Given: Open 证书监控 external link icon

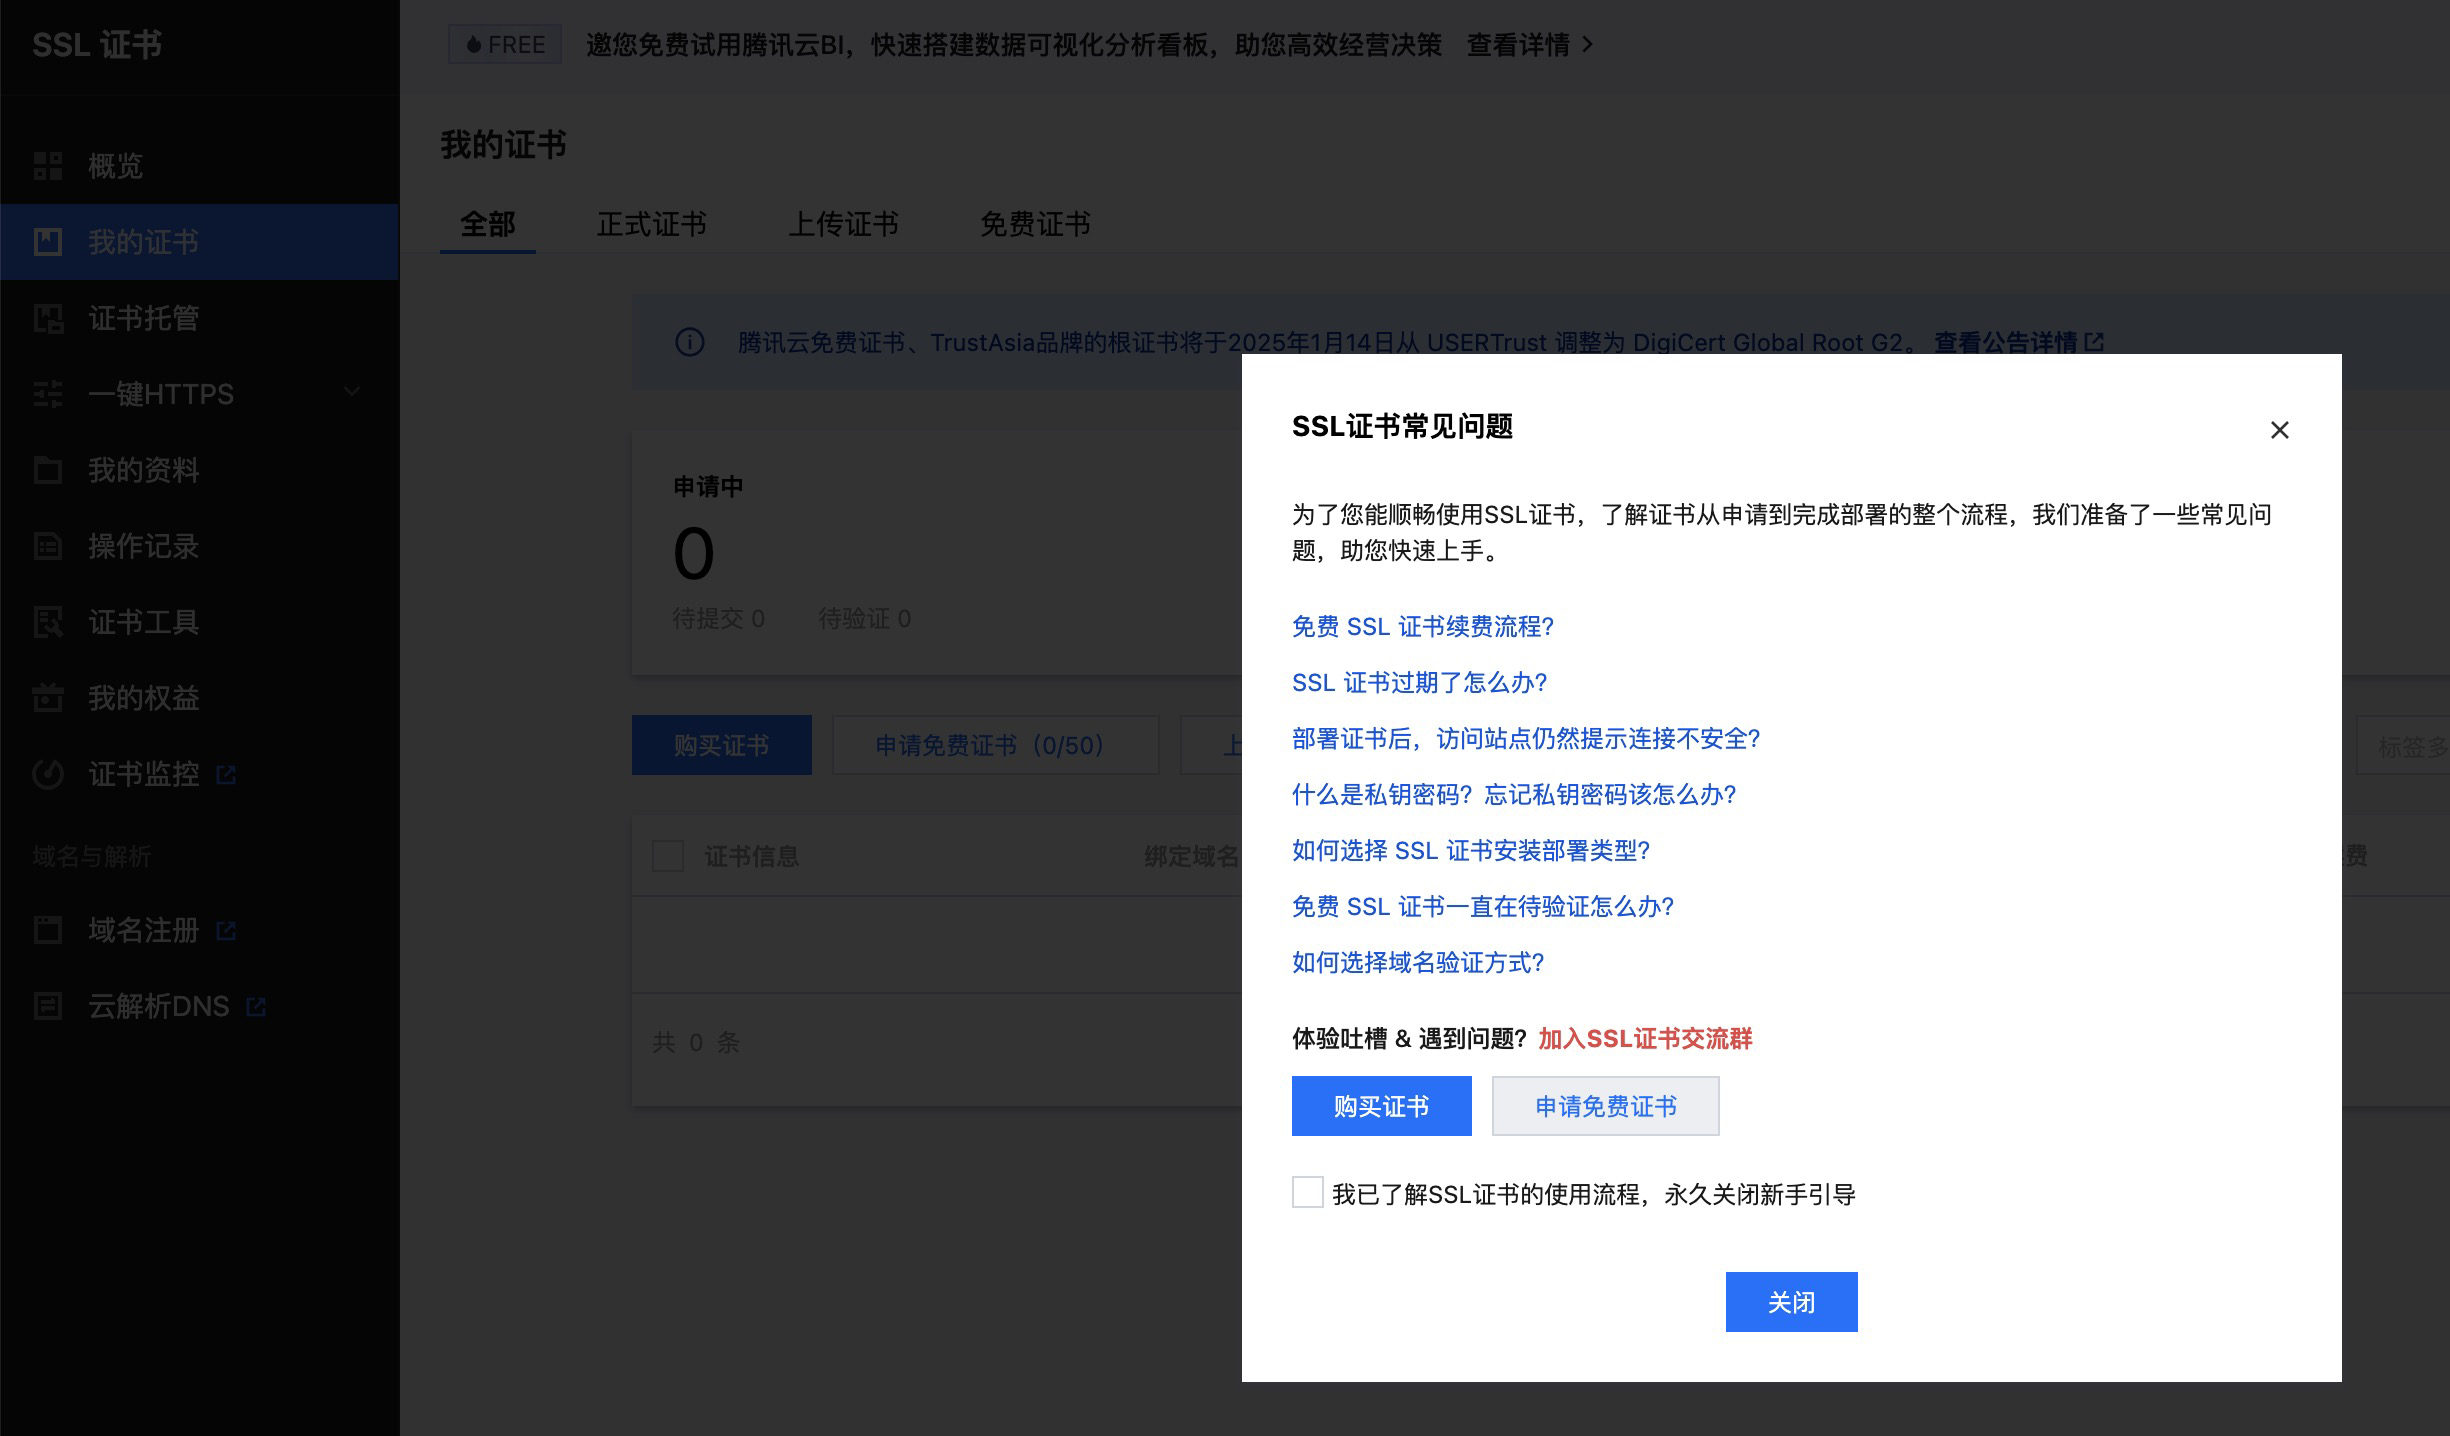Looking at the screenshot, I should point(226,774).
